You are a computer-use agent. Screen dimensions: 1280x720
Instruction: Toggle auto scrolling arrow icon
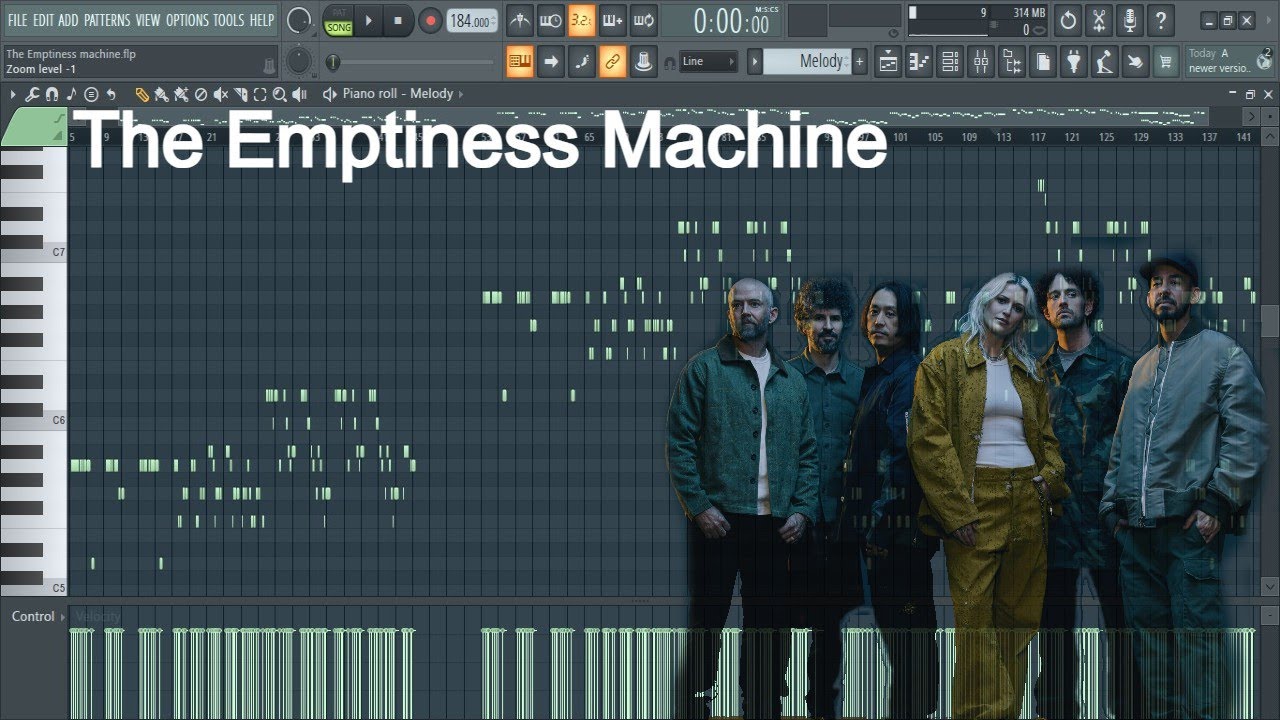550,61
